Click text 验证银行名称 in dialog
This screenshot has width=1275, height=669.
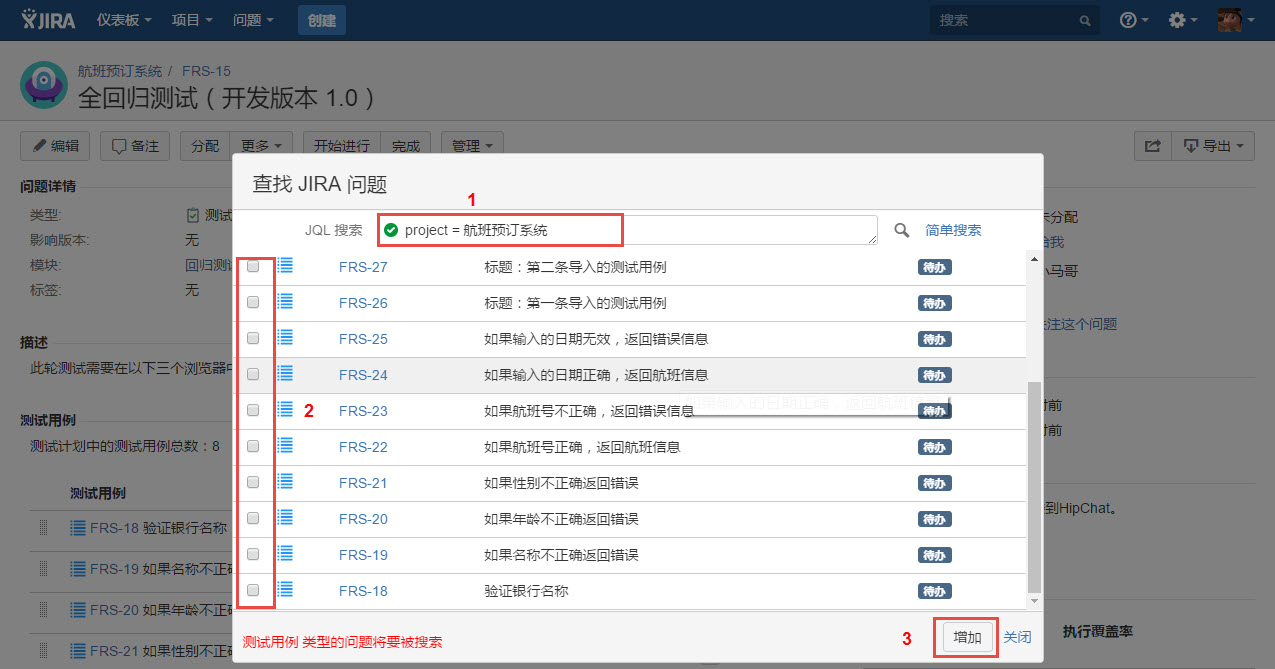(x=526, y=591)
